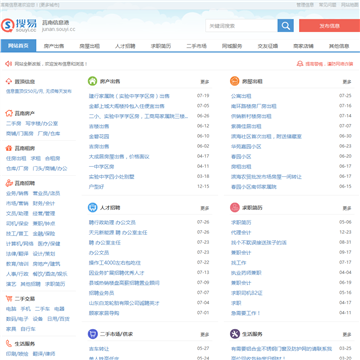This screenshot has width=360, height=360.
Task: Open the 一中学区房 listing
Action: click(x=102, y=167)
